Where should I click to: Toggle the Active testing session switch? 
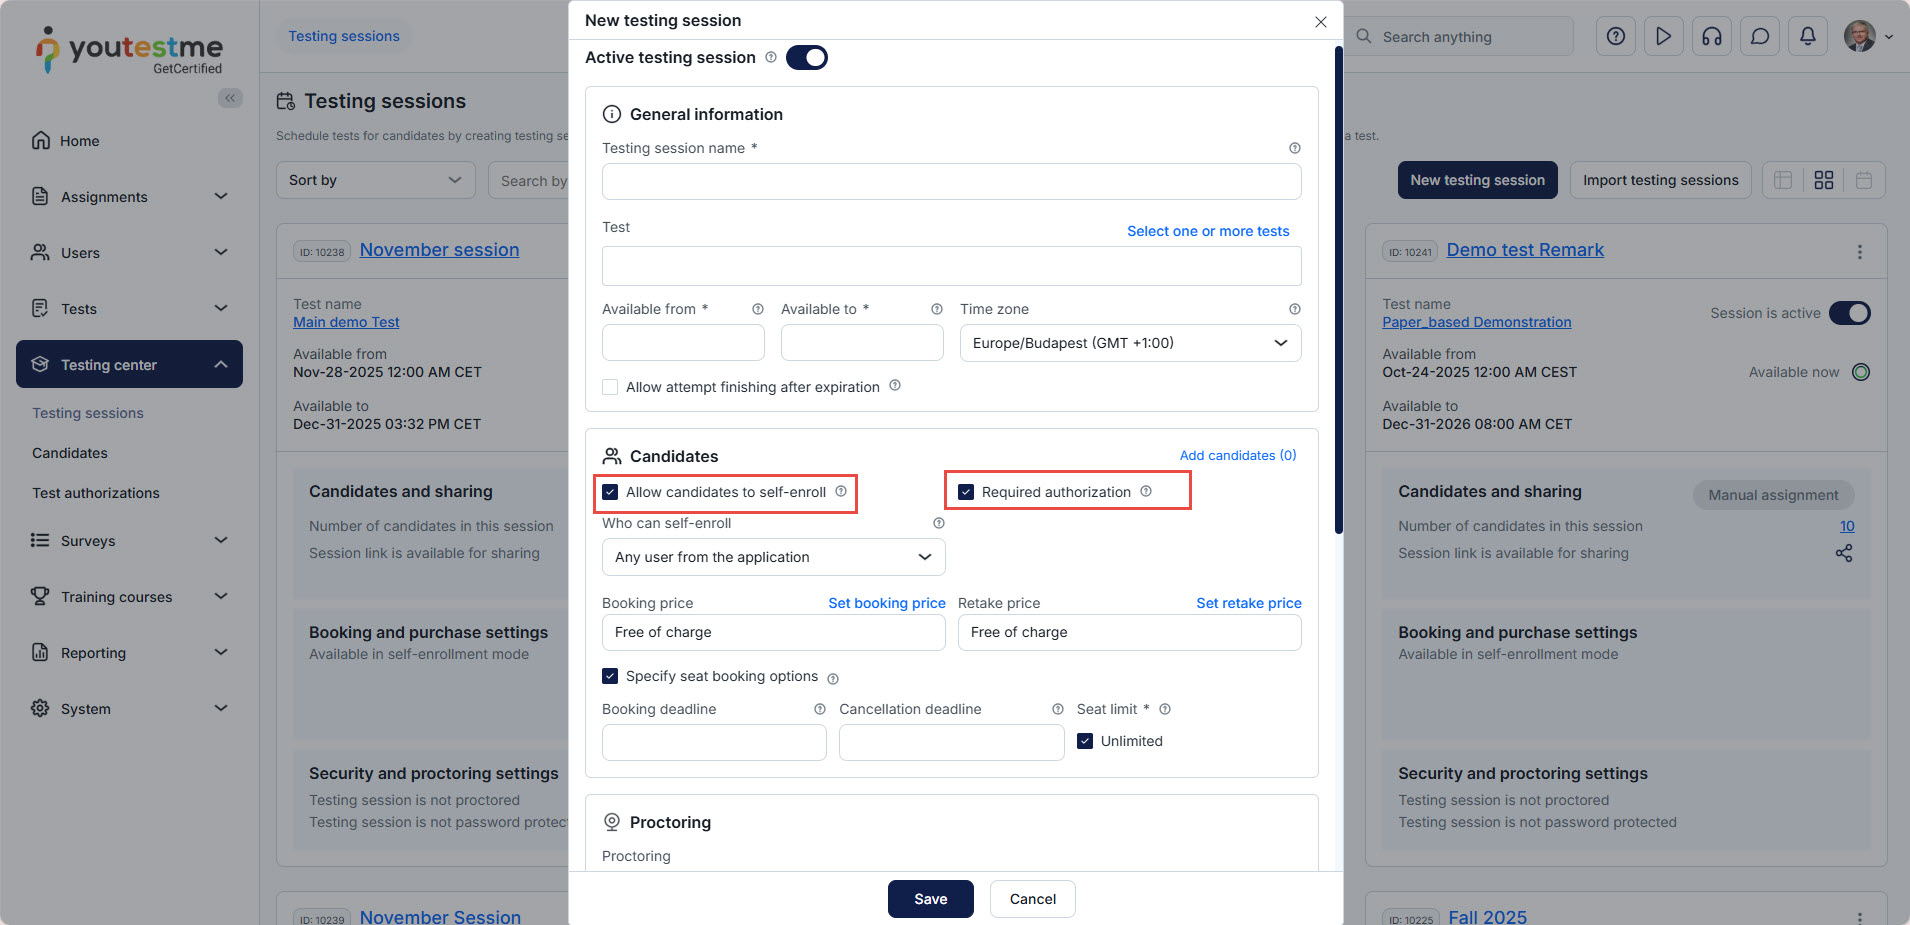806,58
